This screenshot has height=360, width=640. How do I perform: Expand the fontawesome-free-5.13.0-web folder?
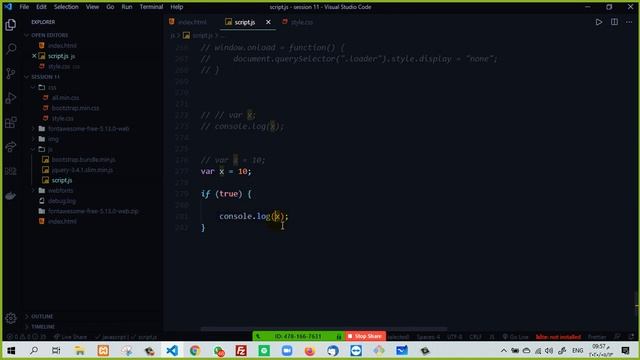[89, 129]
